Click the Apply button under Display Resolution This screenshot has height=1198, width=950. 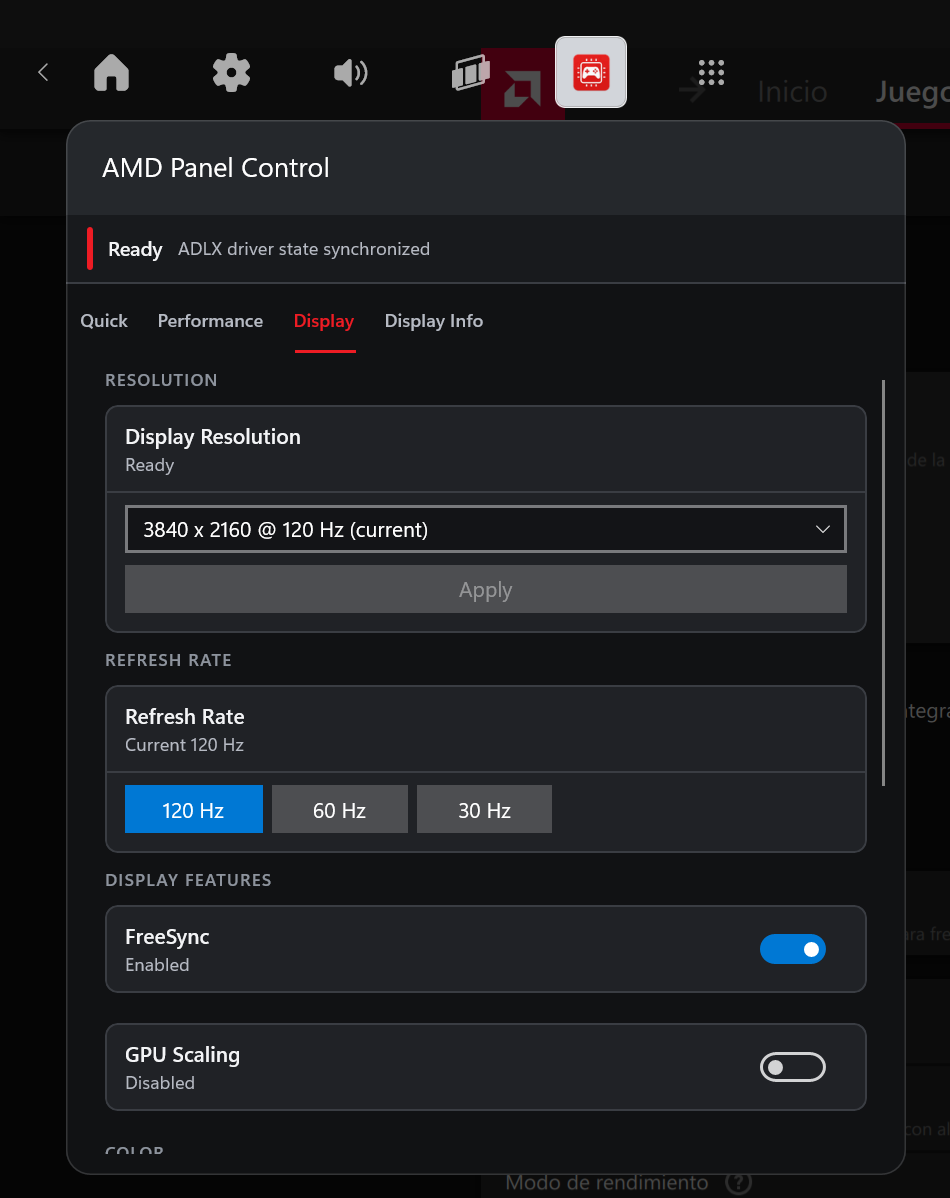485,589
